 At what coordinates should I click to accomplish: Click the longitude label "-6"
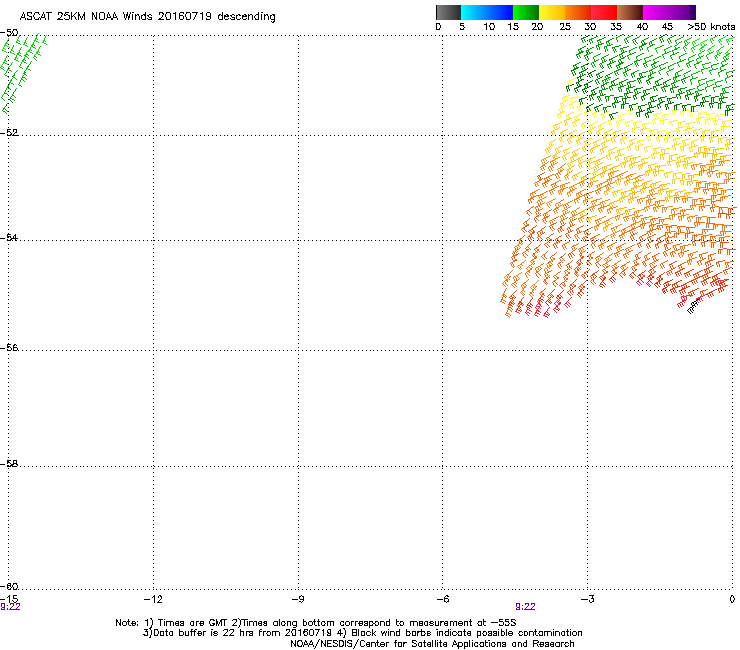pos(442,599)
